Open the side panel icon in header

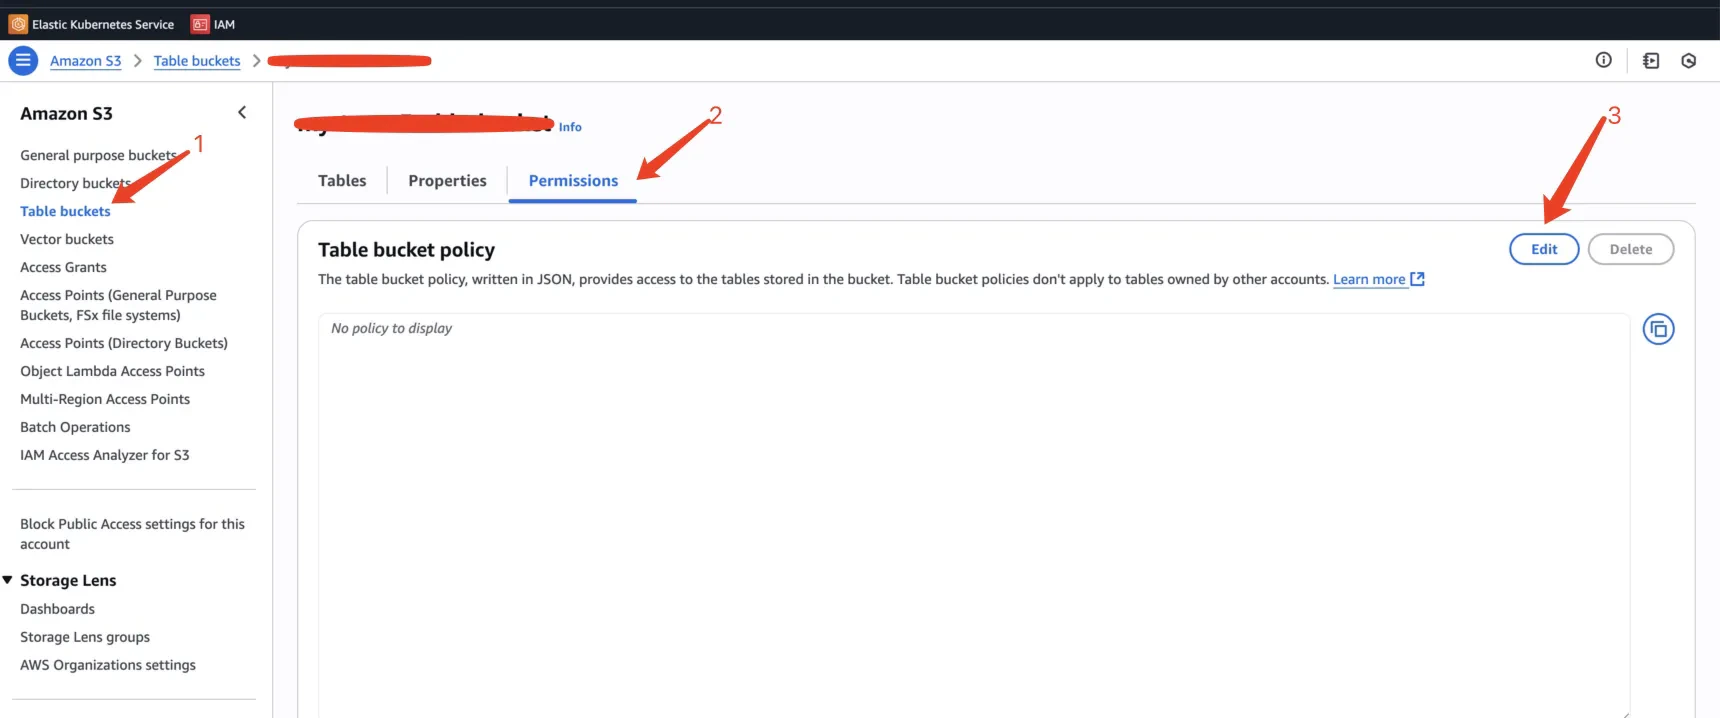click(1651, 61)
